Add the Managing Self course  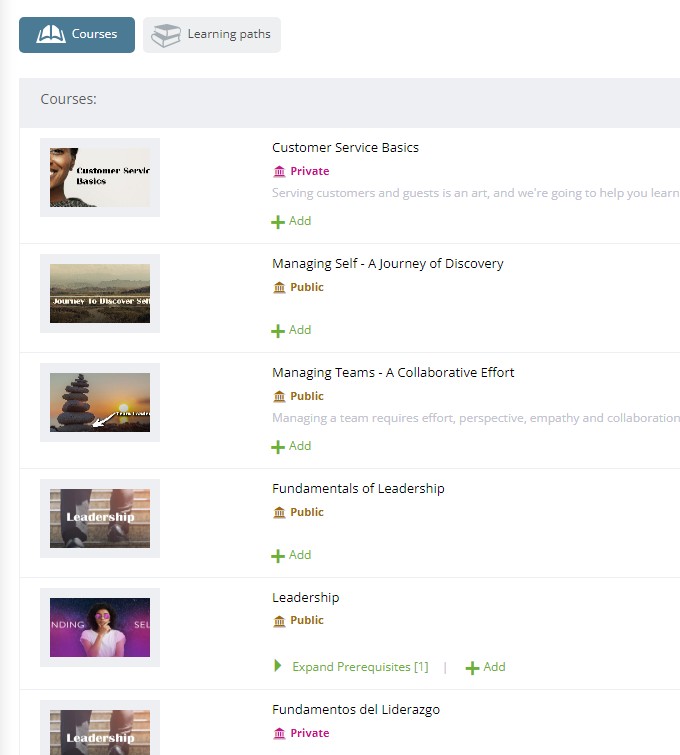(291, 330)
